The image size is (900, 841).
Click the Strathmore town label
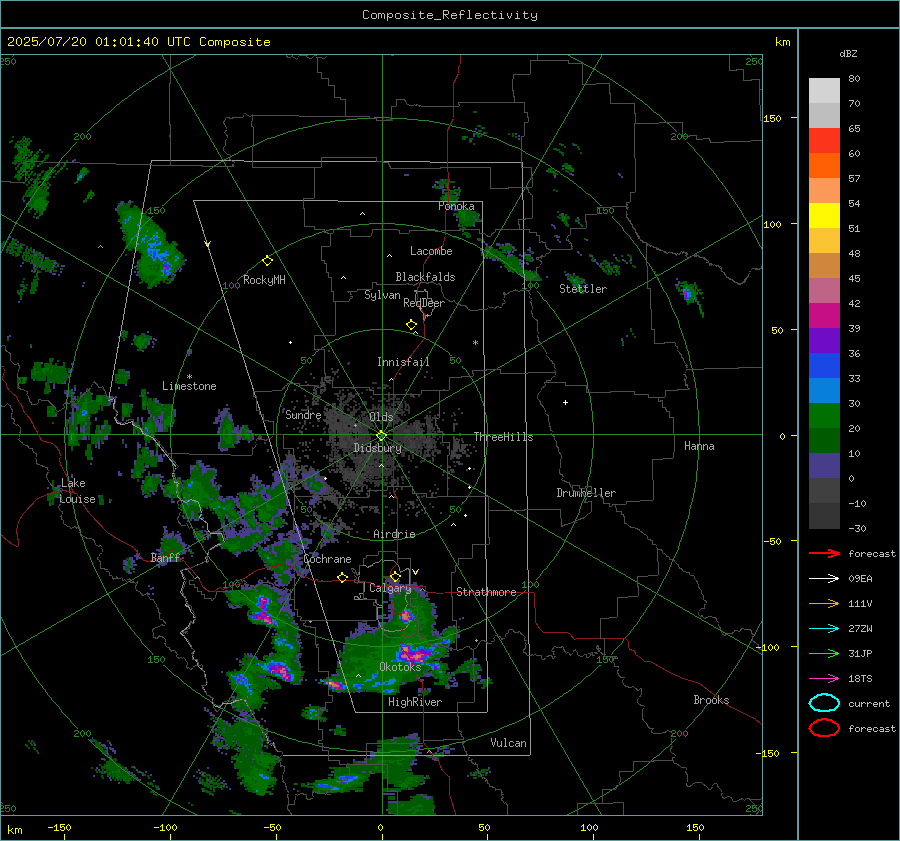click(486, 592)
